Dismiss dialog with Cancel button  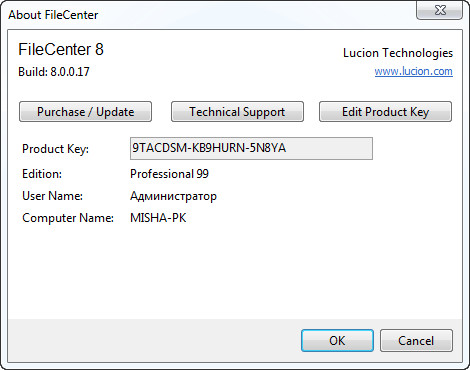(416, 341)
